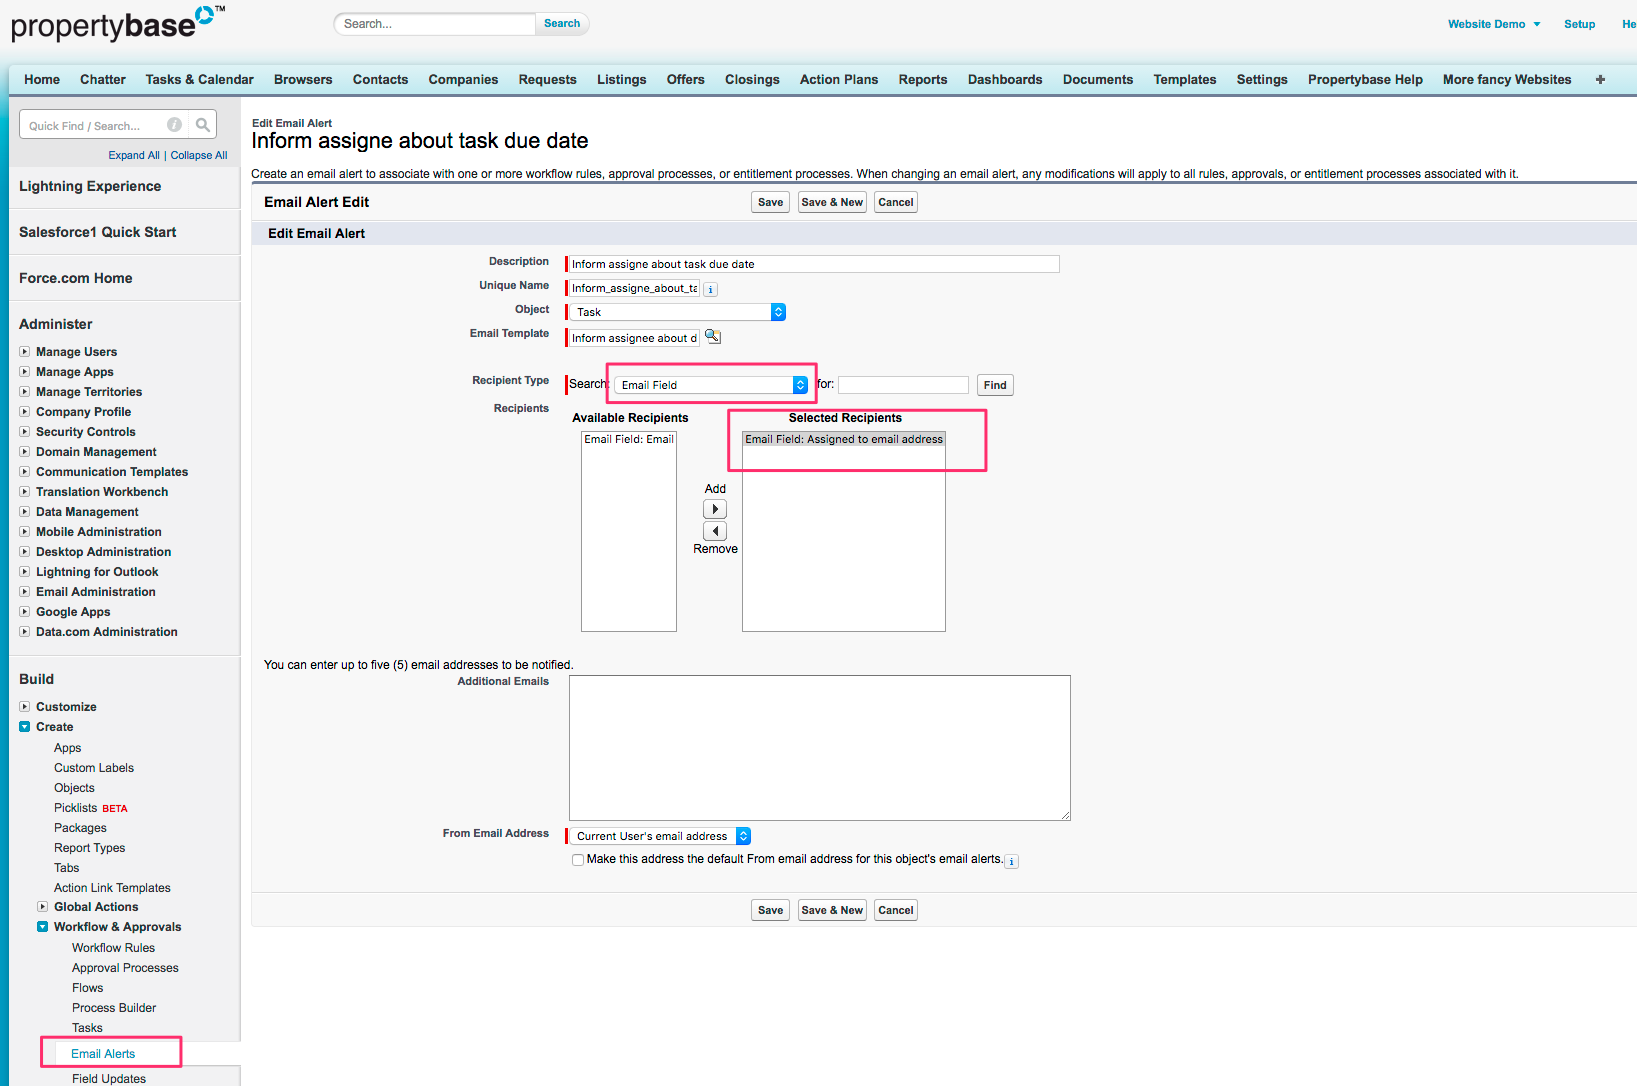Open the Templates tab
The height and width of the screenshot is (1086, 1637).
click(1185, 79)
